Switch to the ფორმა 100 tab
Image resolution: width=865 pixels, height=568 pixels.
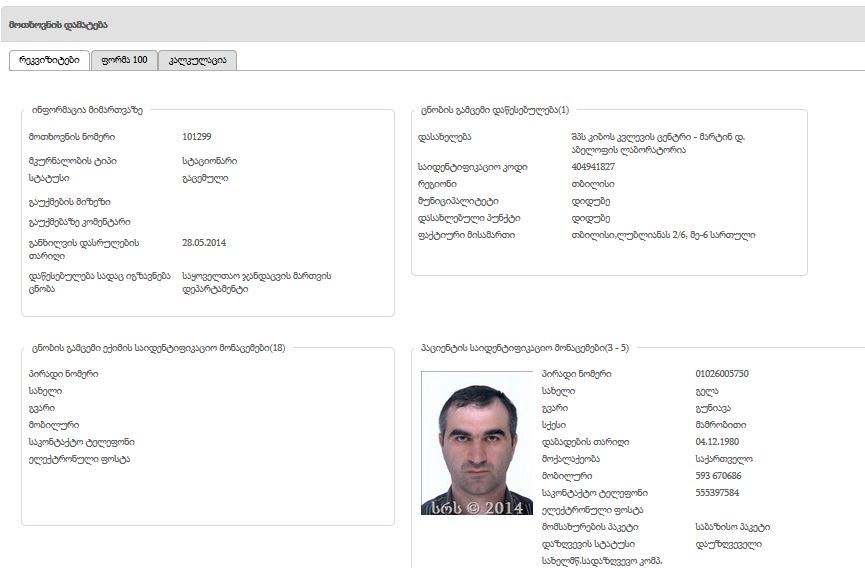[x=124, y=60]
